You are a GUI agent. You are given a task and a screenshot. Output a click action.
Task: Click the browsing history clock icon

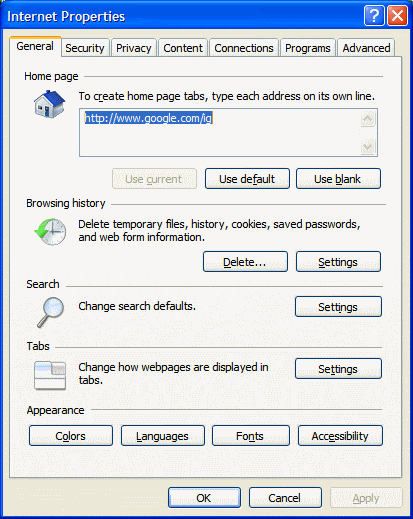[50, 232]
